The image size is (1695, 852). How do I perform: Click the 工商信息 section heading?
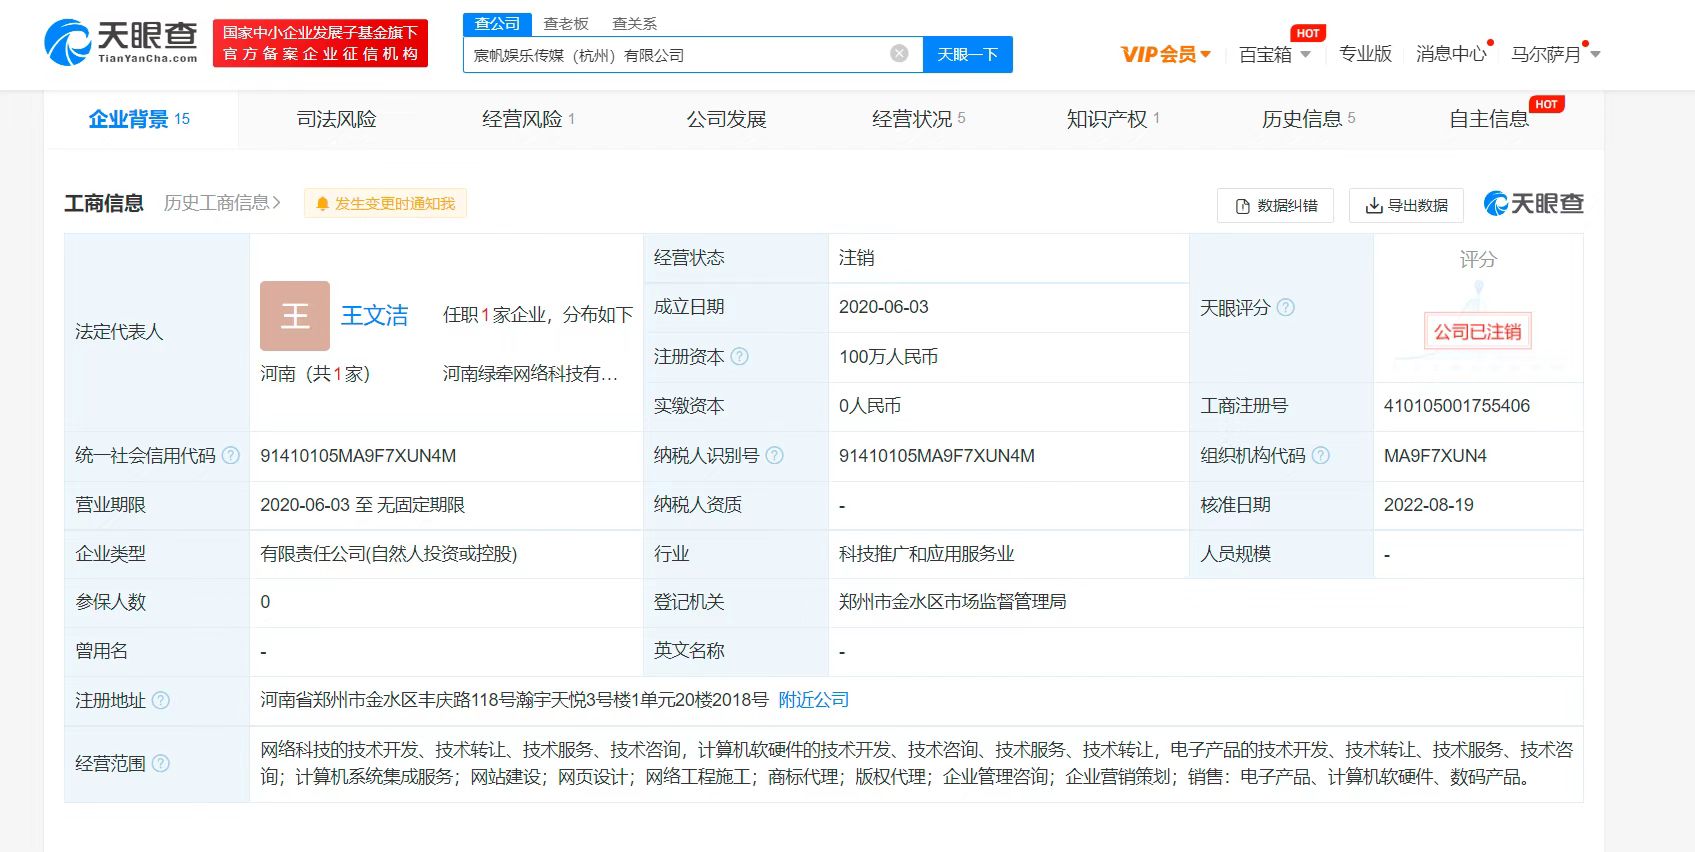click(x=104, y=203)
